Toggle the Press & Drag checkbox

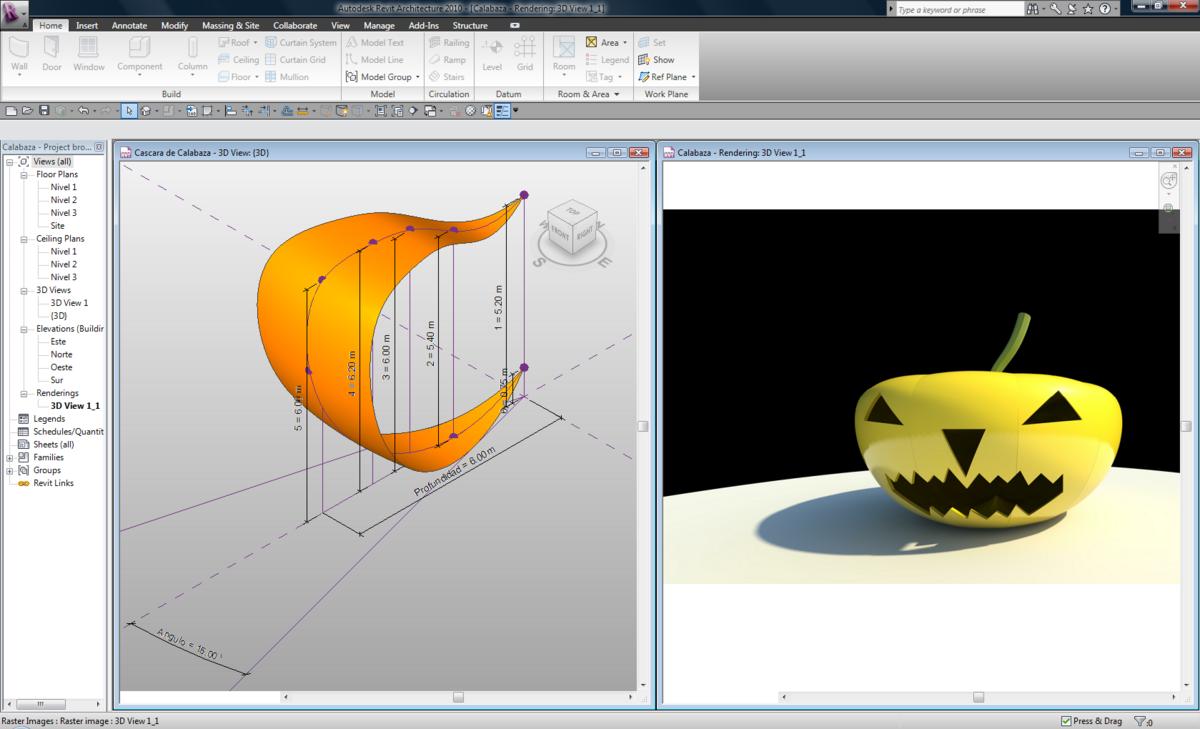click(1066, 721)
